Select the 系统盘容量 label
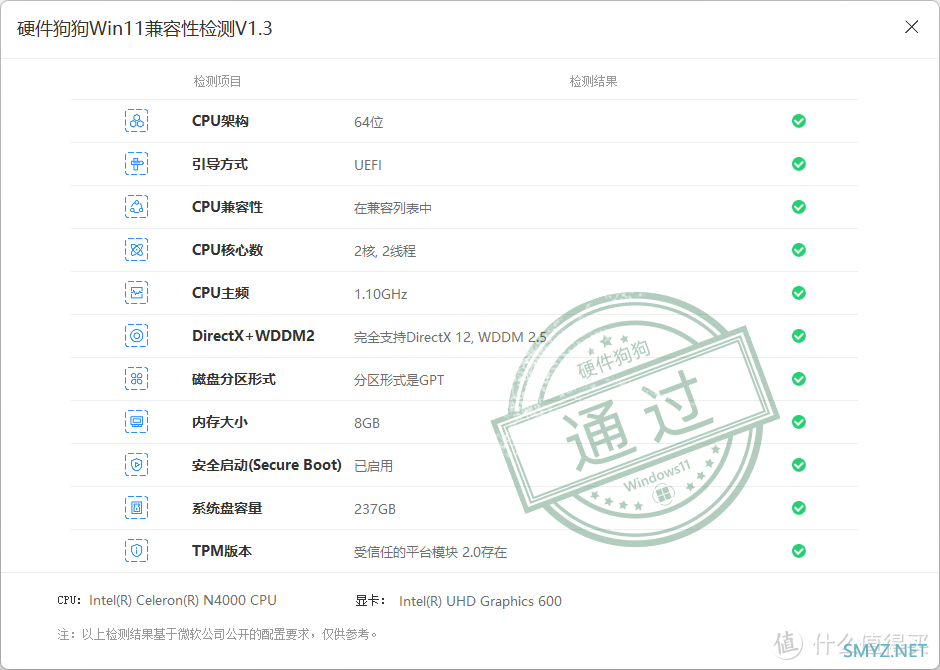The image size is (940, 670). pyautogui.click(x=227, y=508)
